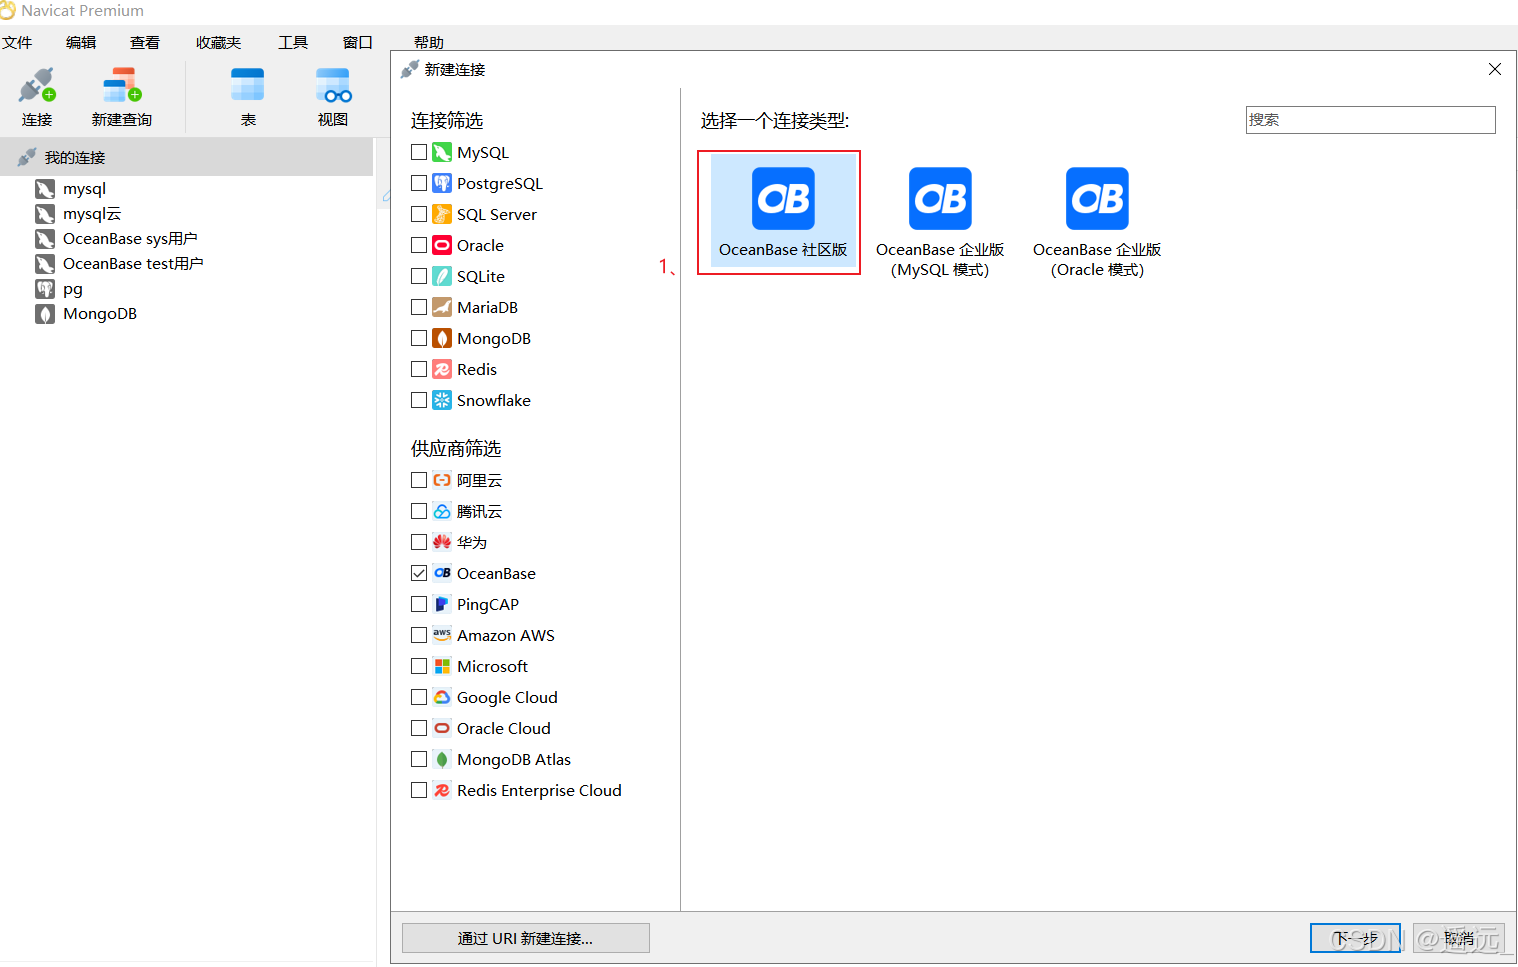
Task: Click the mysql connection icon in sidebar
Action: (x=45, y=189)
